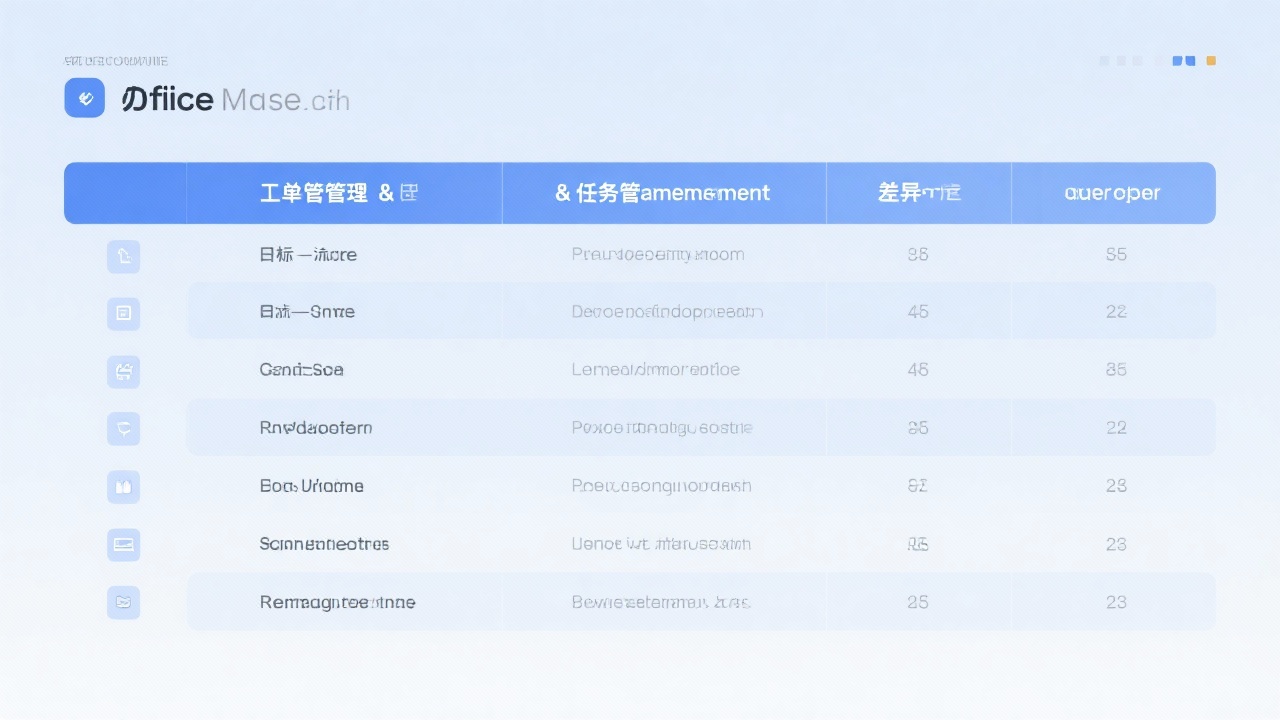Toggle the second blue square in the corner
Image resolution: width=1280 pixels, height=720 pixels.
pyautogui.click(x=1193, y=61)
